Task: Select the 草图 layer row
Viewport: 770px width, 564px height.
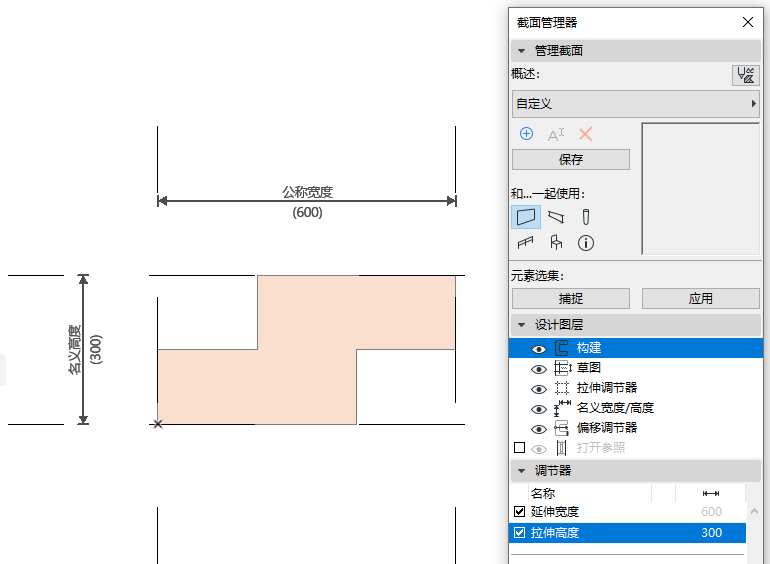Action: pyautogui.click(x=635, y=368)
